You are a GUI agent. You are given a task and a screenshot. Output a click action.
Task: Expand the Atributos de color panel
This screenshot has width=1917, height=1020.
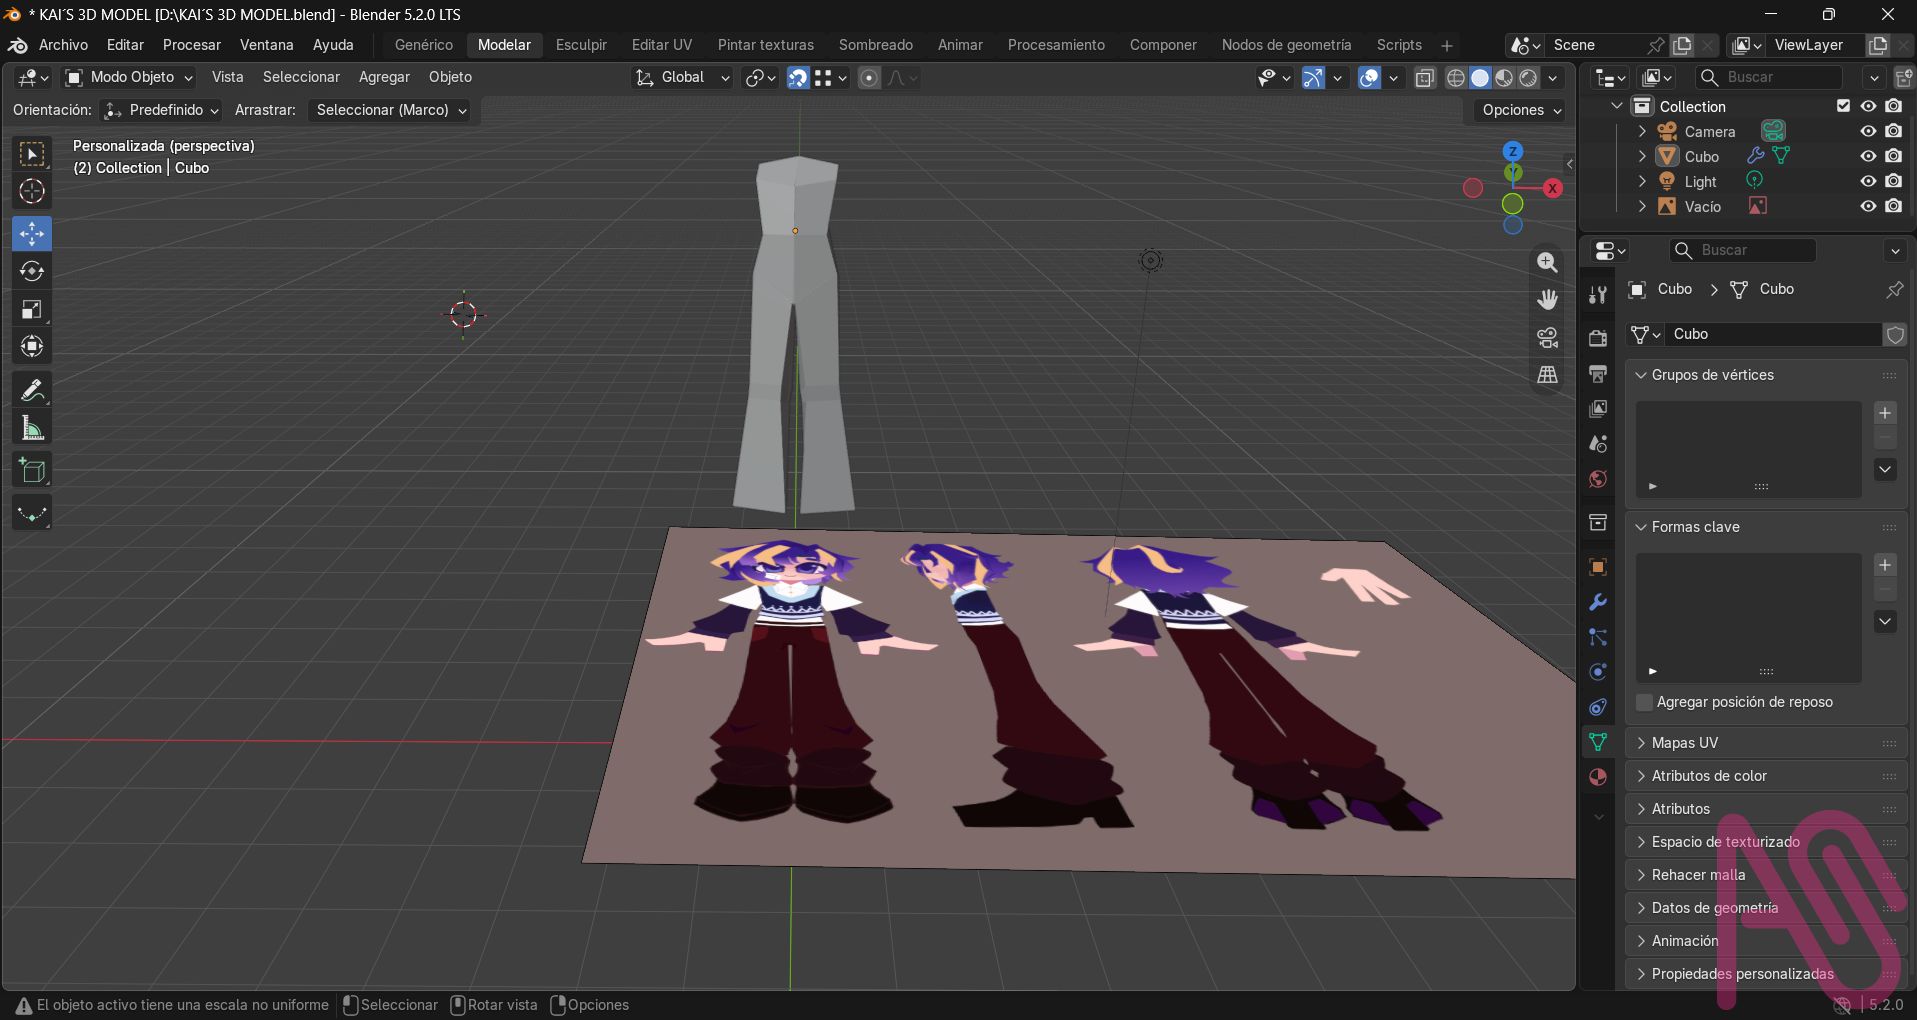click(x=1766, y=776)
